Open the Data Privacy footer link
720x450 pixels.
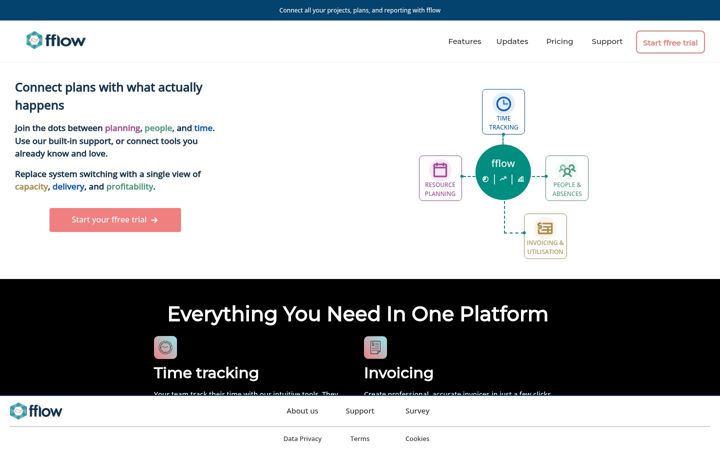point(302,439)
